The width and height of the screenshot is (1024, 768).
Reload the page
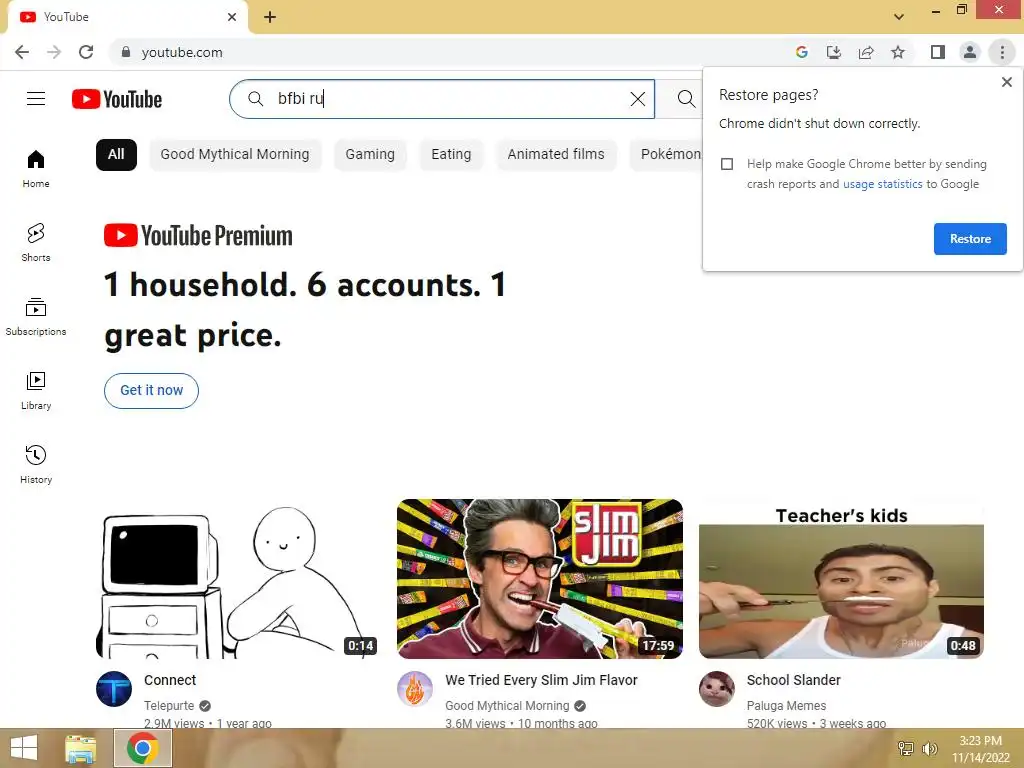(86, 52)
